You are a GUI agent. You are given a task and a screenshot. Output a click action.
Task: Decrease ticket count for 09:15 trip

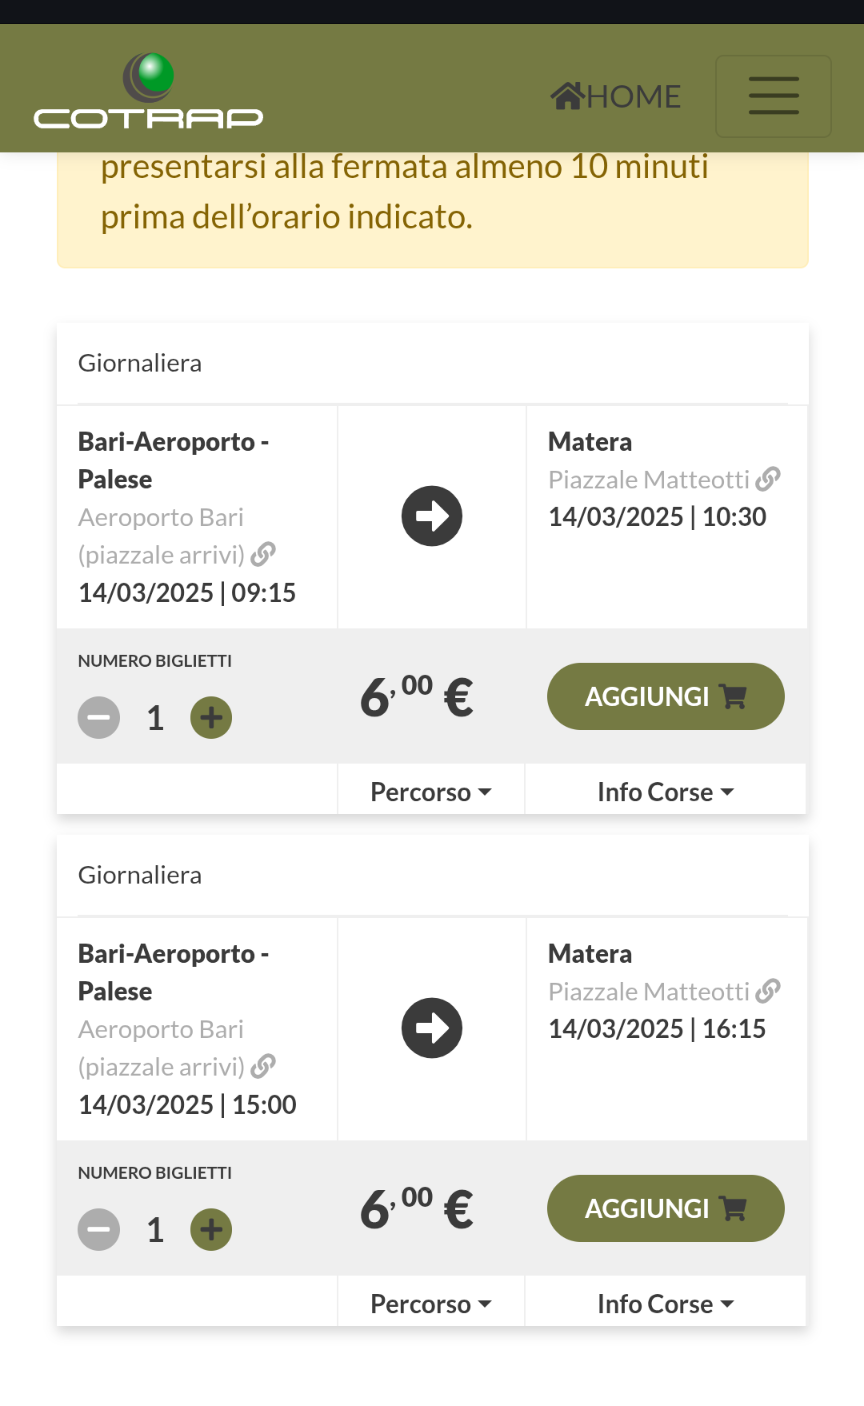click(x=99, y=717)
